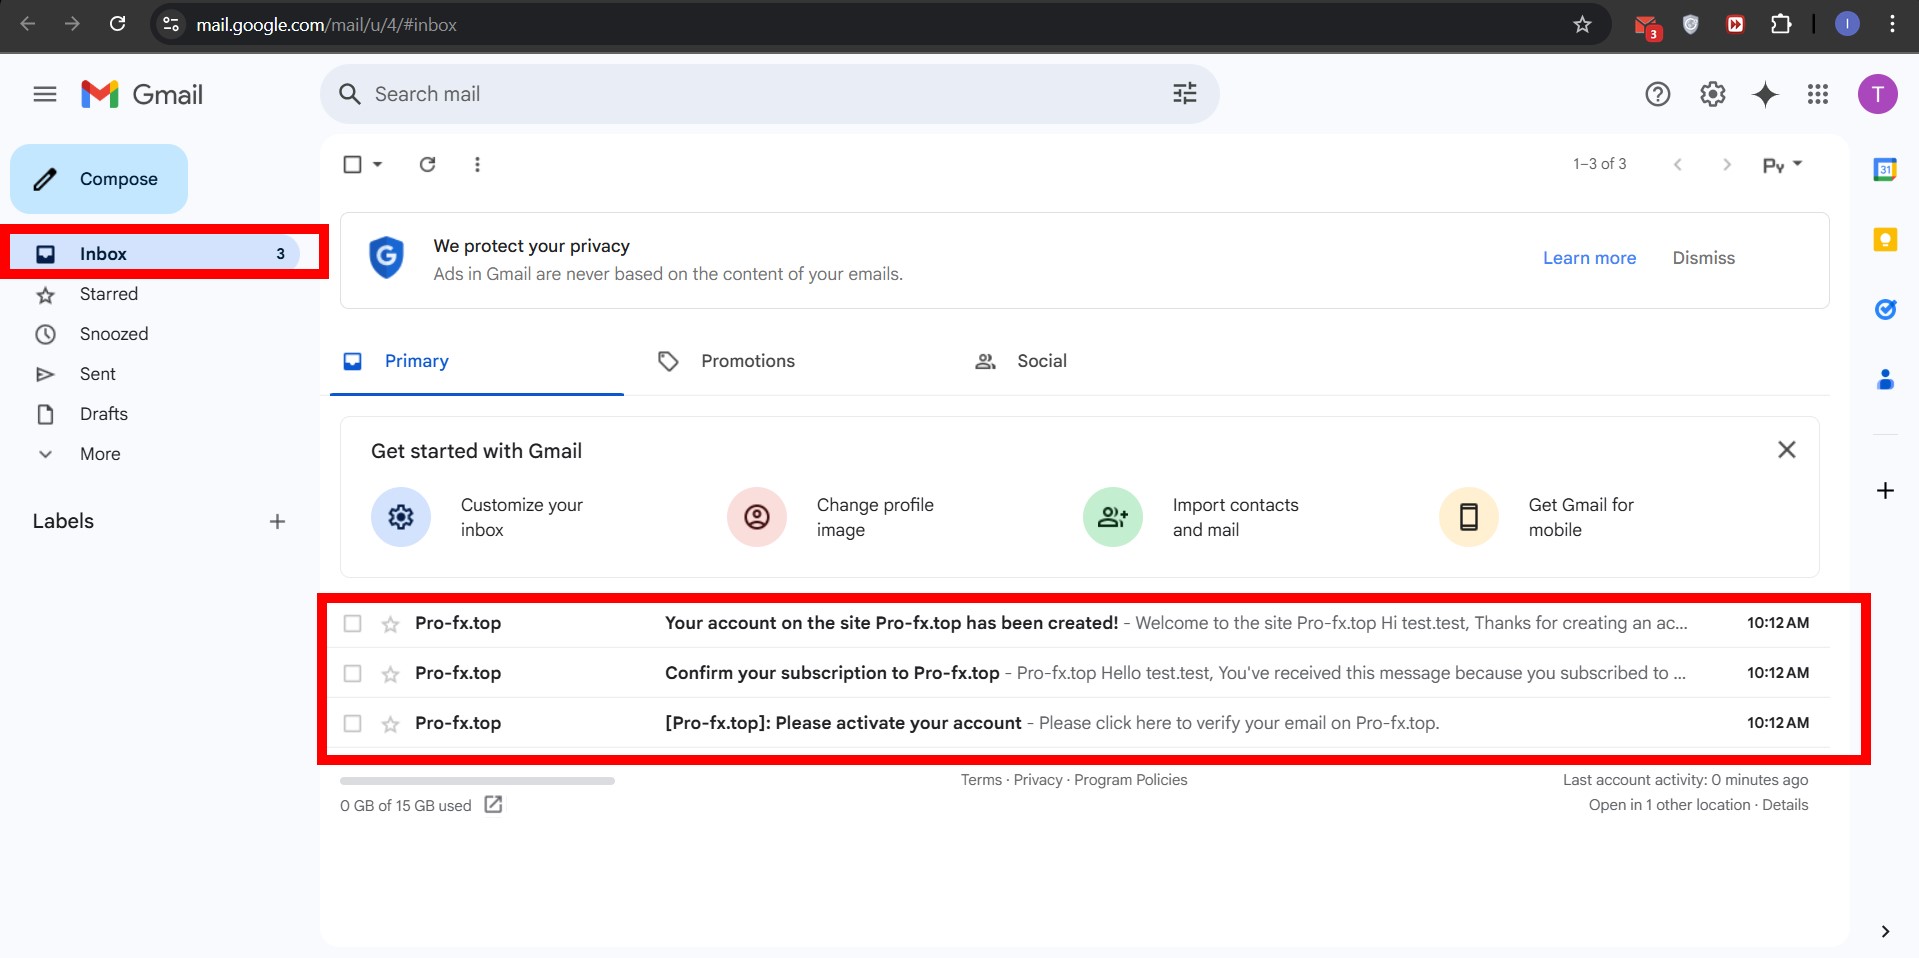
Task: Click Import contacts and mail icon
Action: click(1113, 517)
